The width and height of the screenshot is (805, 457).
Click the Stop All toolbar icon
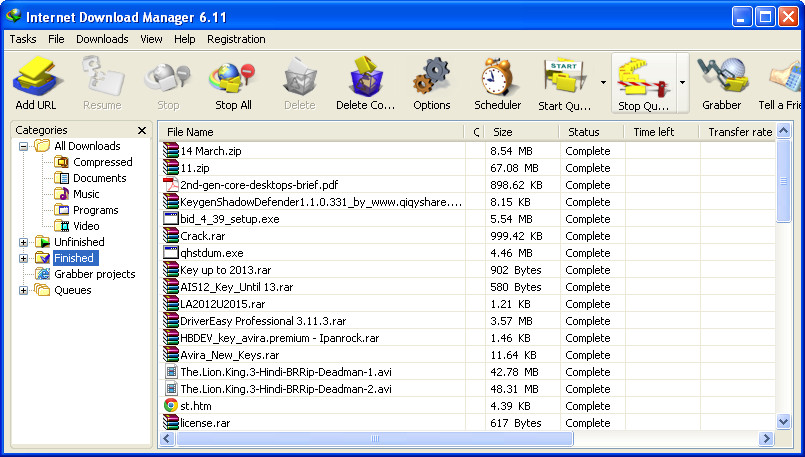pos(233,77)
